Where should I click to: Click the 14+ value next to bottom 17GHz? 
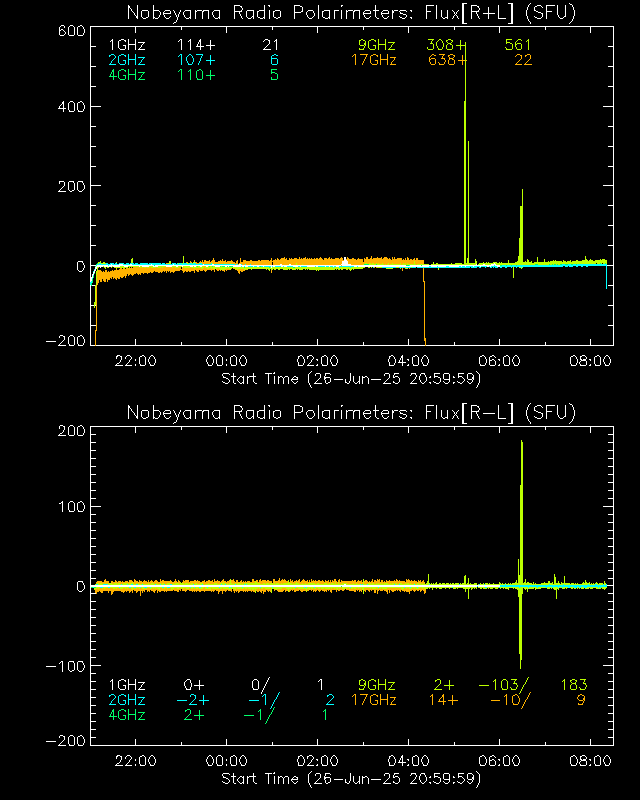pyautogui.click(x=444, y=699)
